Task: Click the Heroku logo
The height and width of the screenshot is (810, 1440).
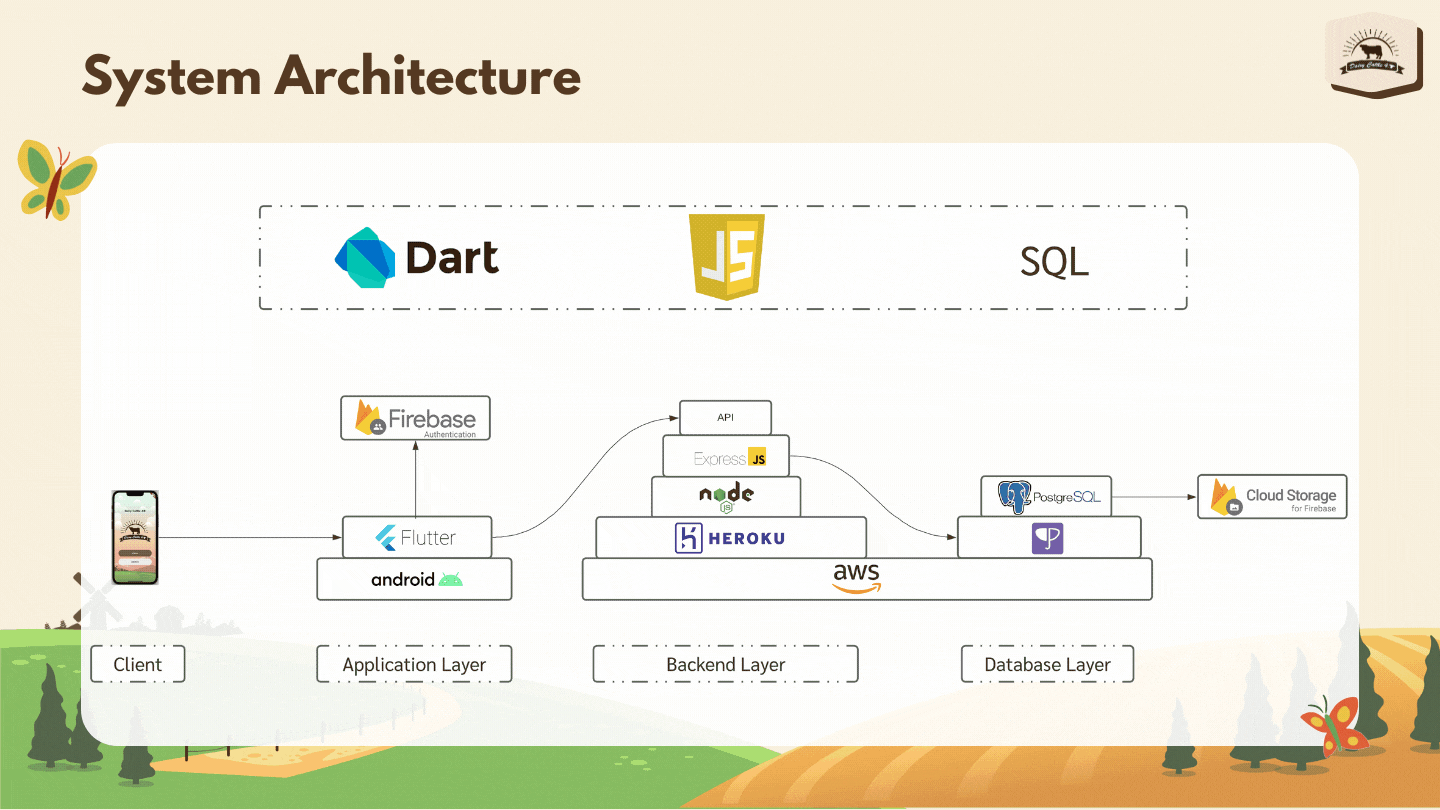Action: tap(730, 538)
